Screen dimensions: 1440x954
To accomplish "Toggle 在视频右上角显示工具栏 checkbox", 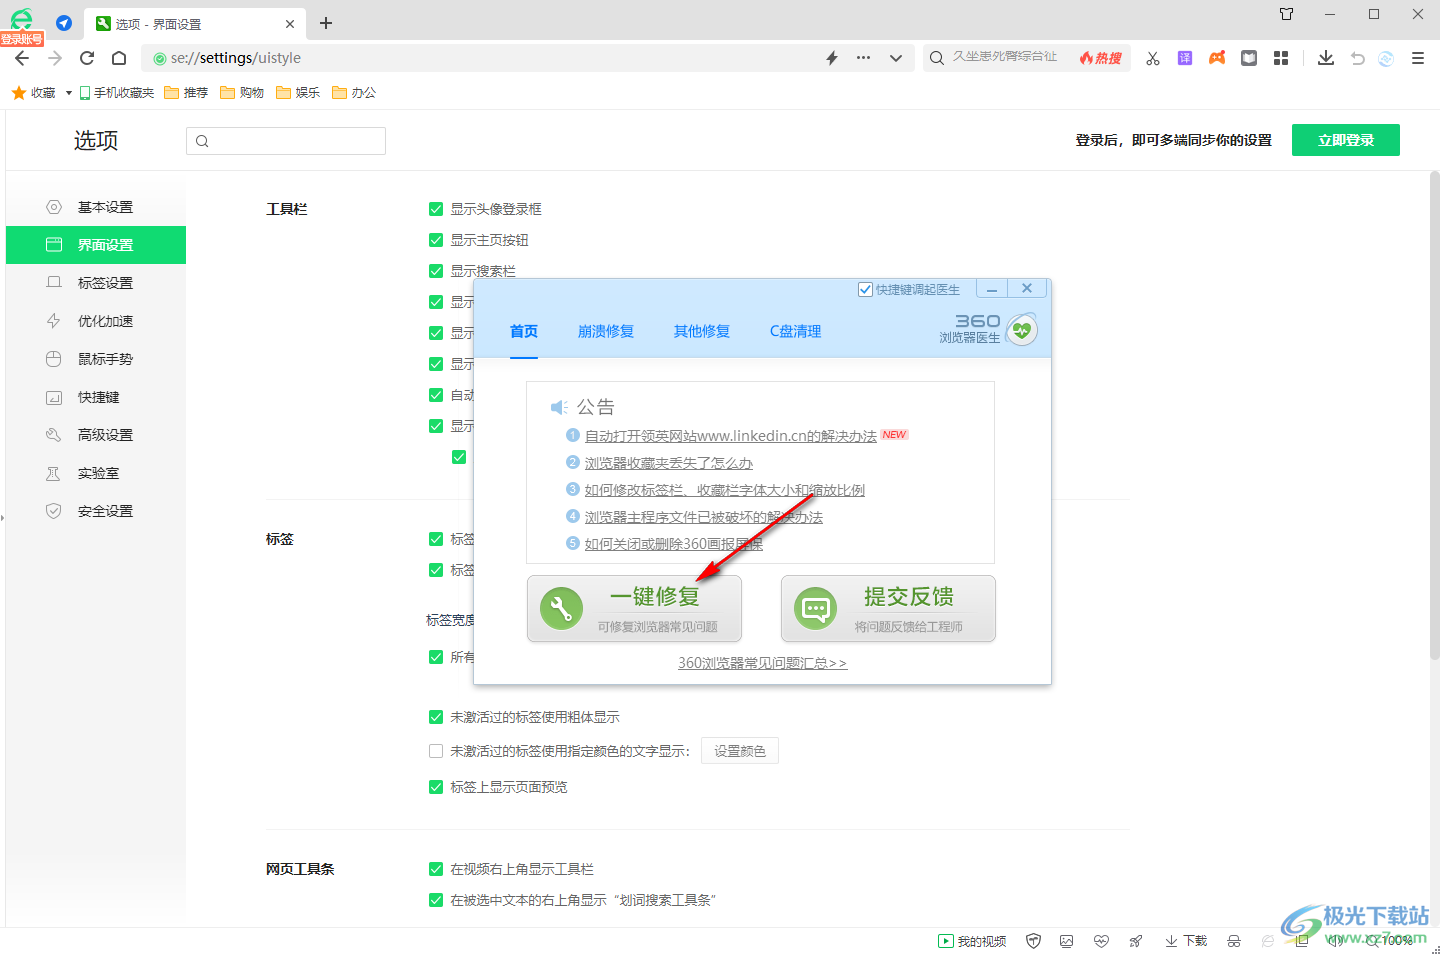I will 436,869.
